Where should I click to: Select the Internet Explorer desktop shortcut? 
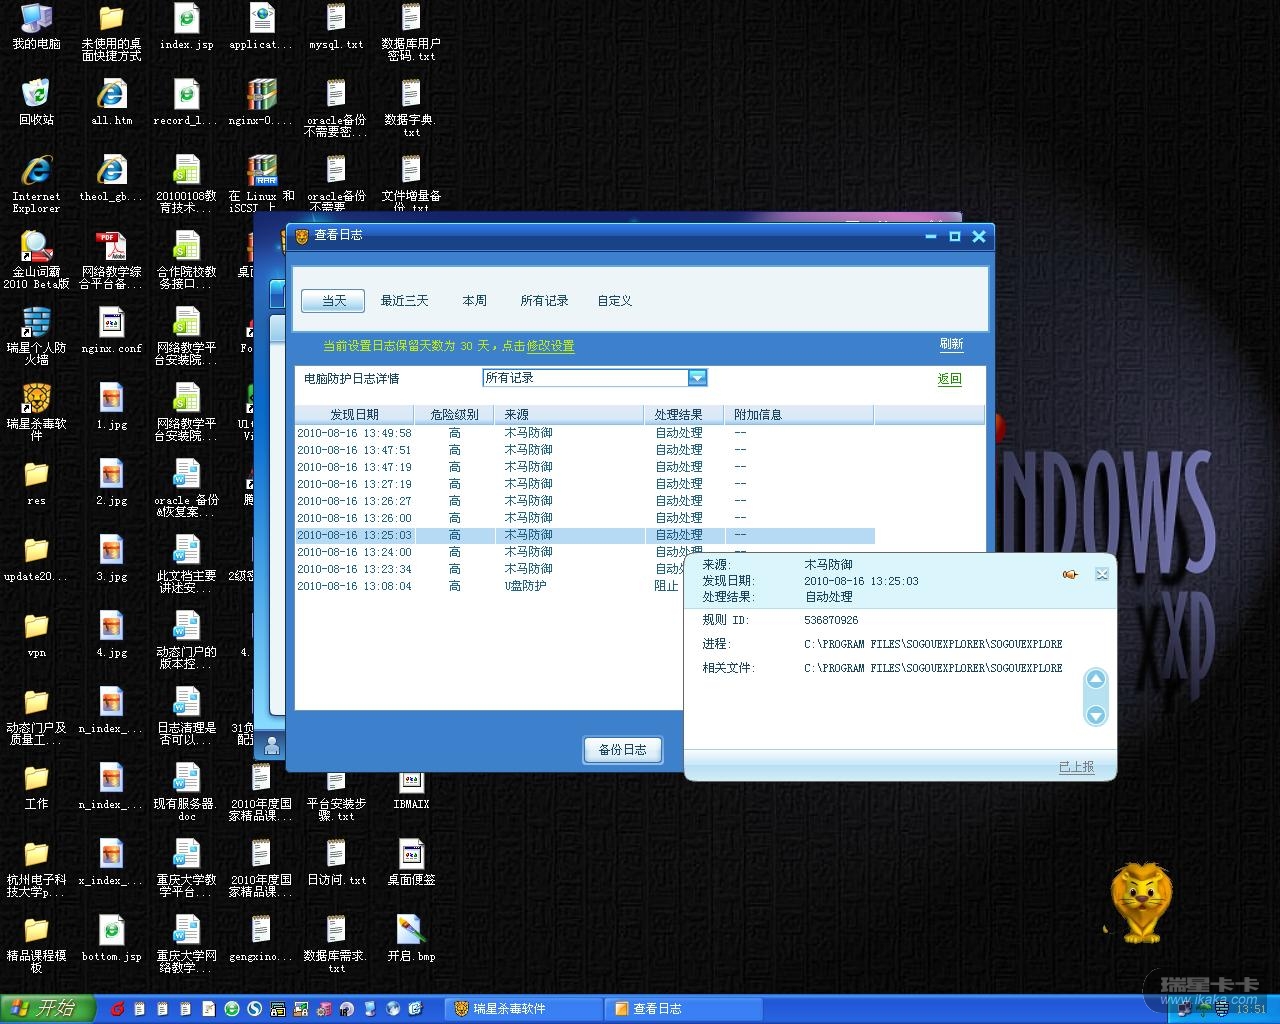(x=37, y=184)
